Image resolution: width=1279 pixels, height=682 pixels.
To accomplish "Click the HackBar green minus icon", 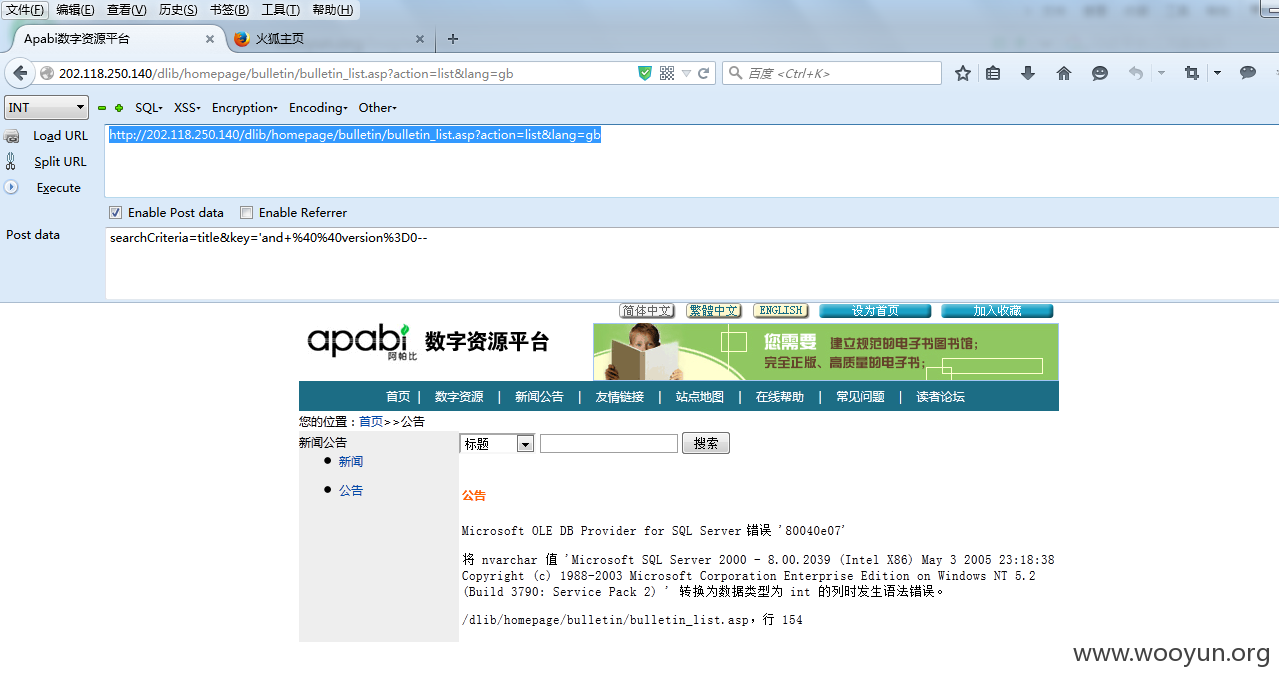I will 102,108.
